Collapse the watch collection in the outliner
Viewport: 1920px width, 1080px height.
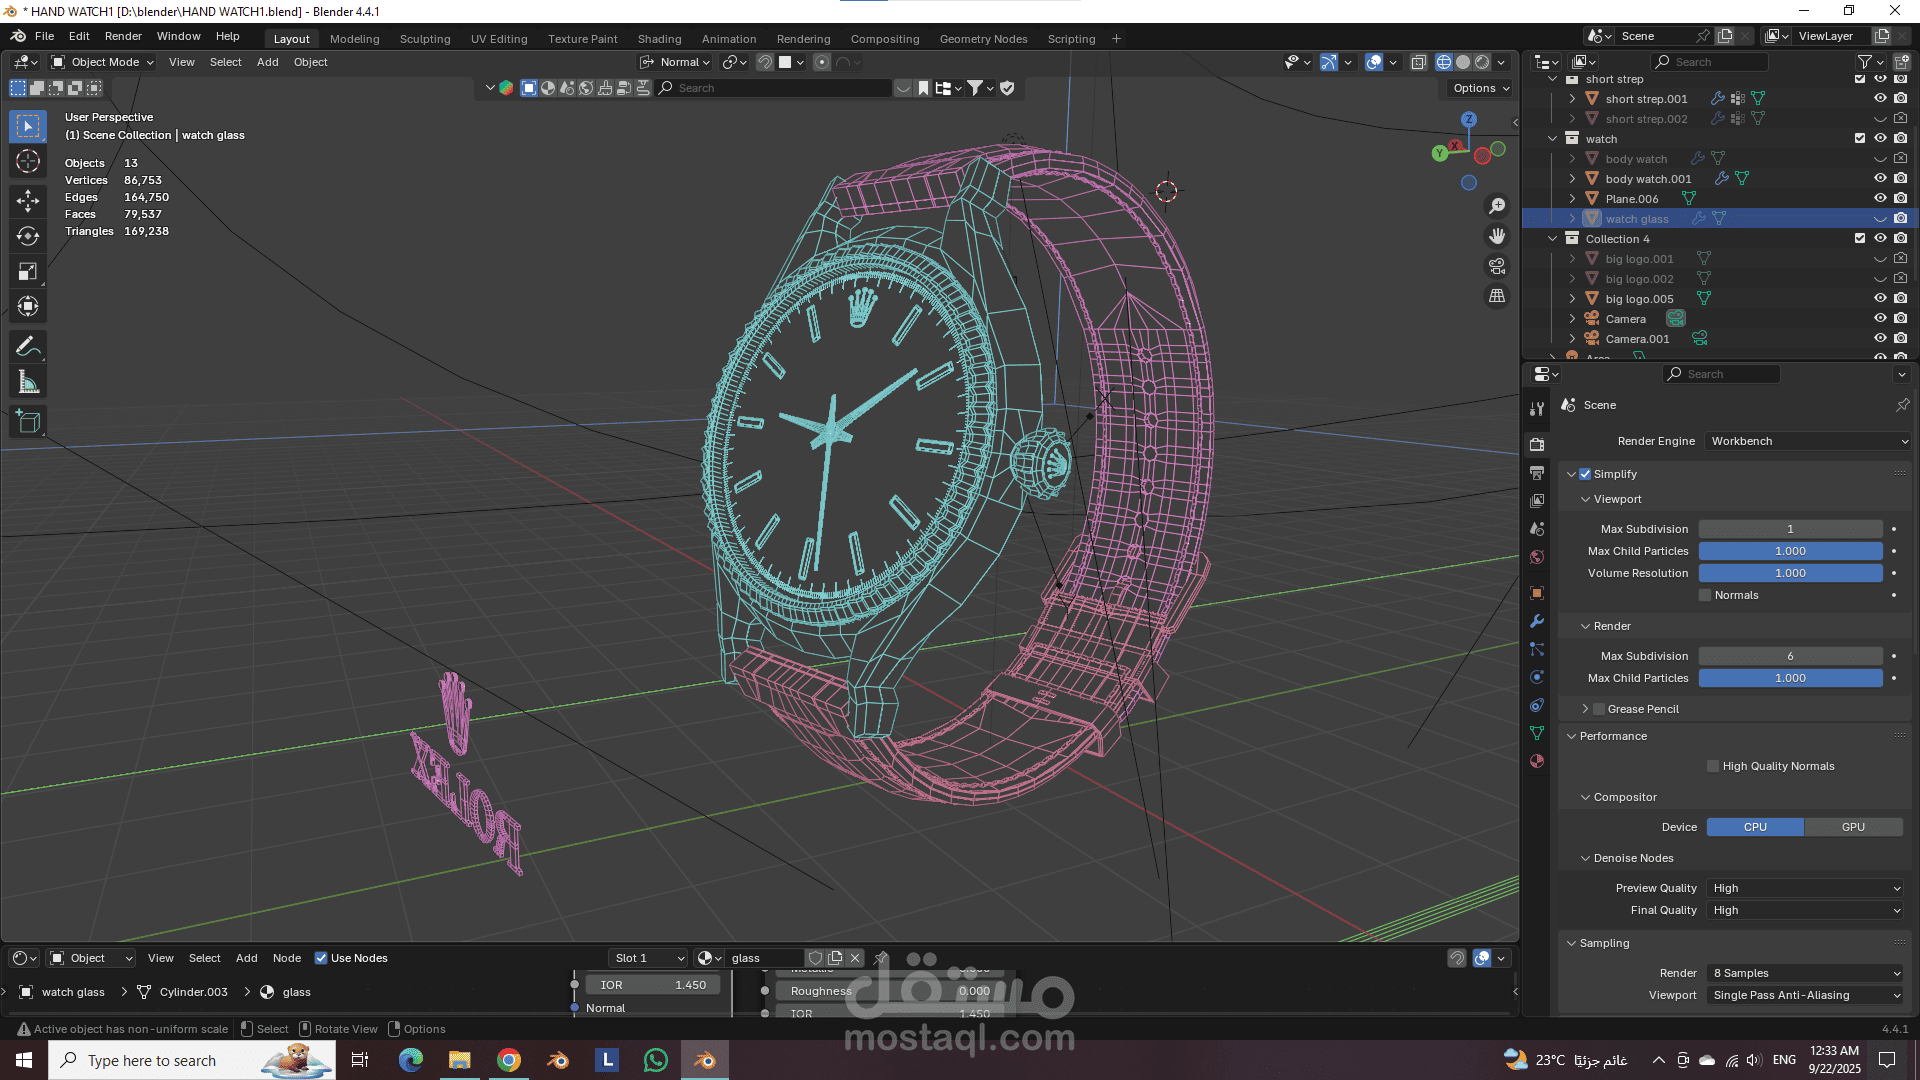click(1552, 138)
